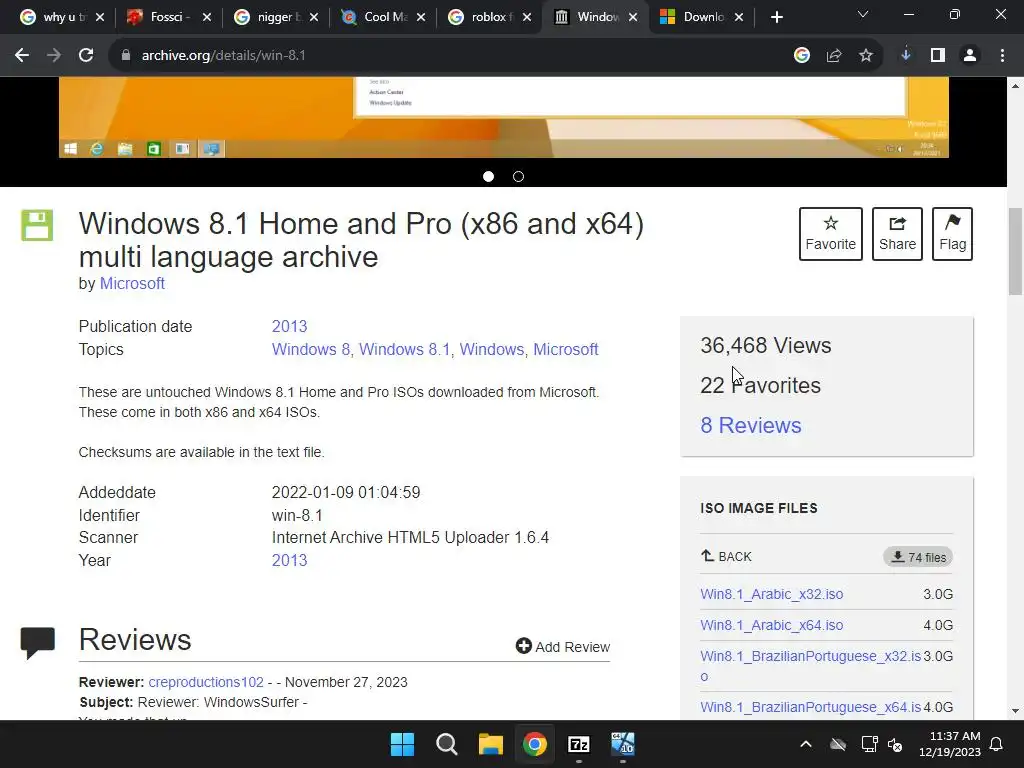Jump to the 8 Reviews link
1024x768 pixels.
pos(751,425)
